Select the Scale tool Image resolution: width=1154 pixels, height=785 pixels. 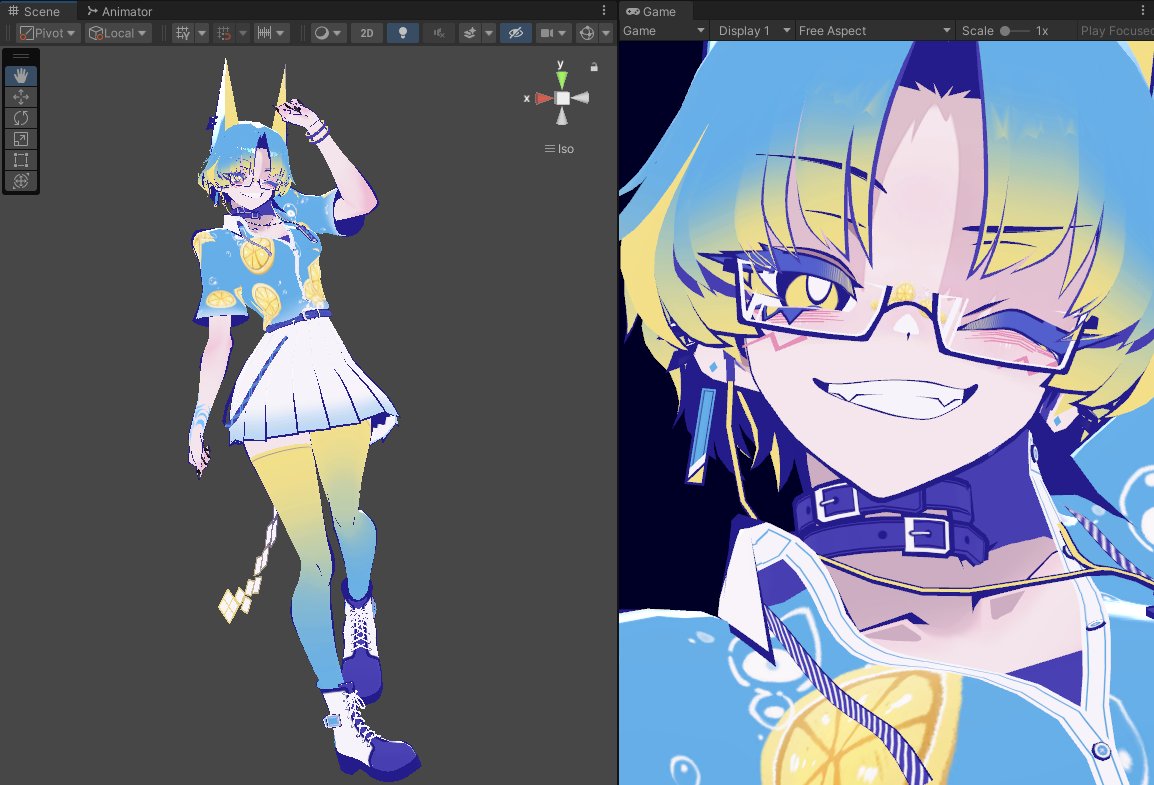[21, 139]
